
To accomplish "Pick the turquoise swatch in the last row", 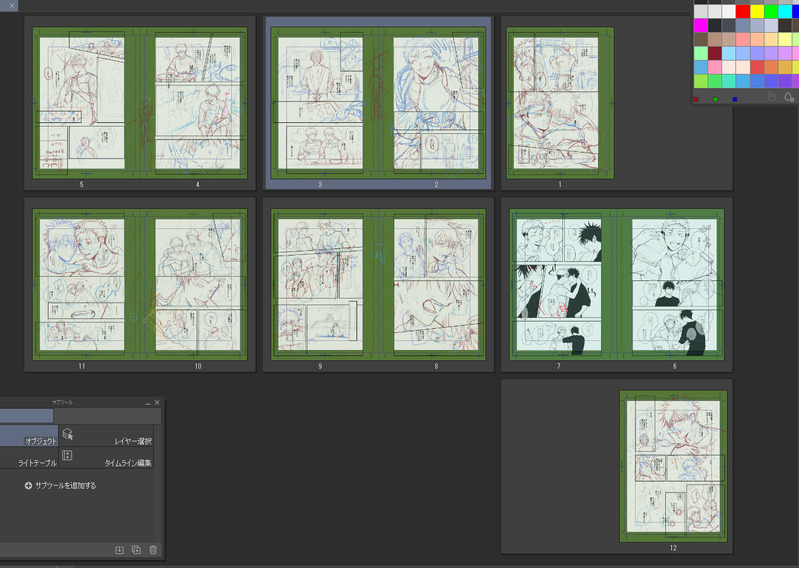I will 729,81.
